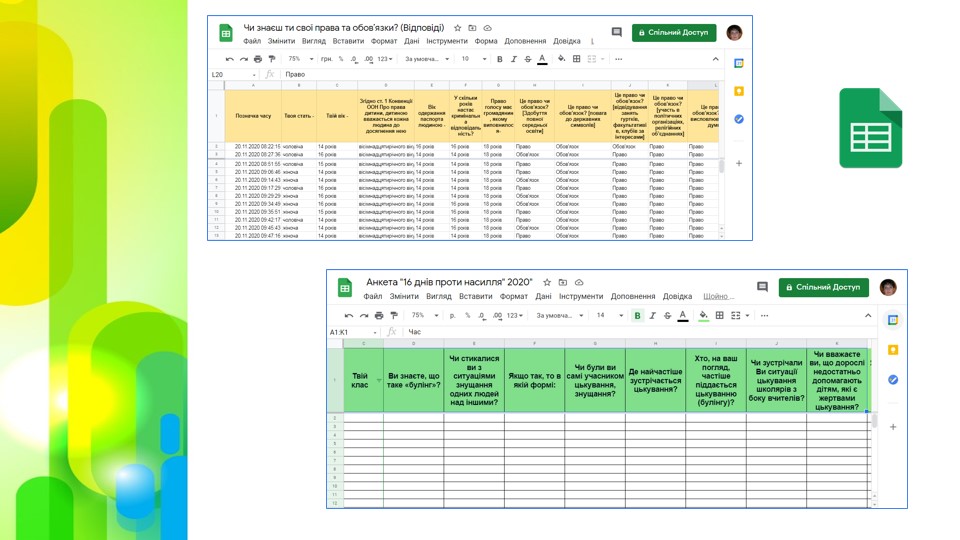Click Redo in the lower 'Анкета' spreadsheet toolbar
Screen dimensions: 960x540
click(x=364, y=316)
